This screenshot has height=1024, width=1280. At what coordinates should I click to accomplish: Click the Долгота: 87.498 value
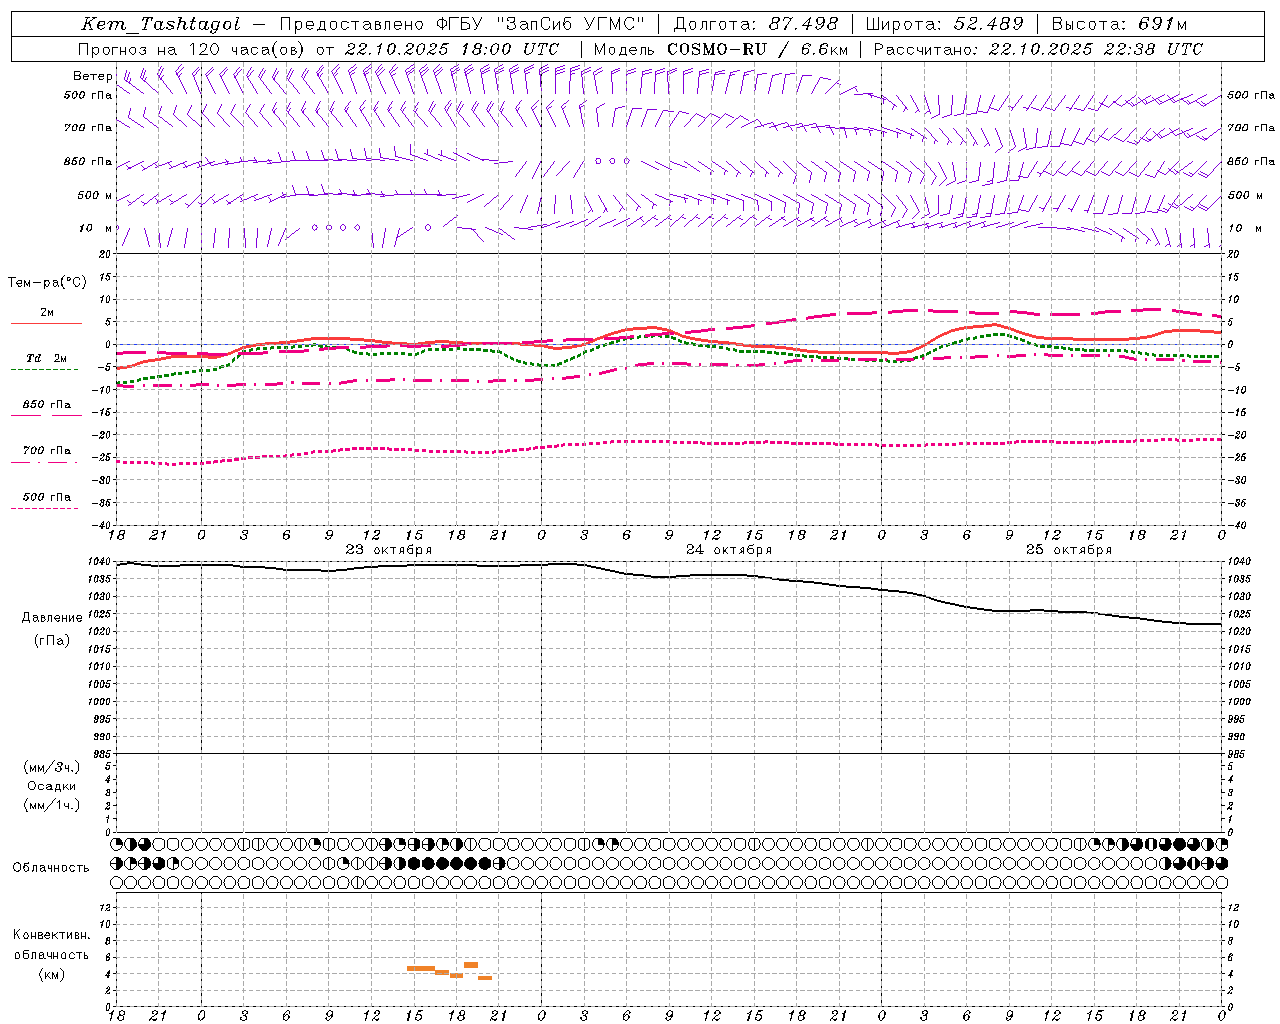click(x=755, y=24)
